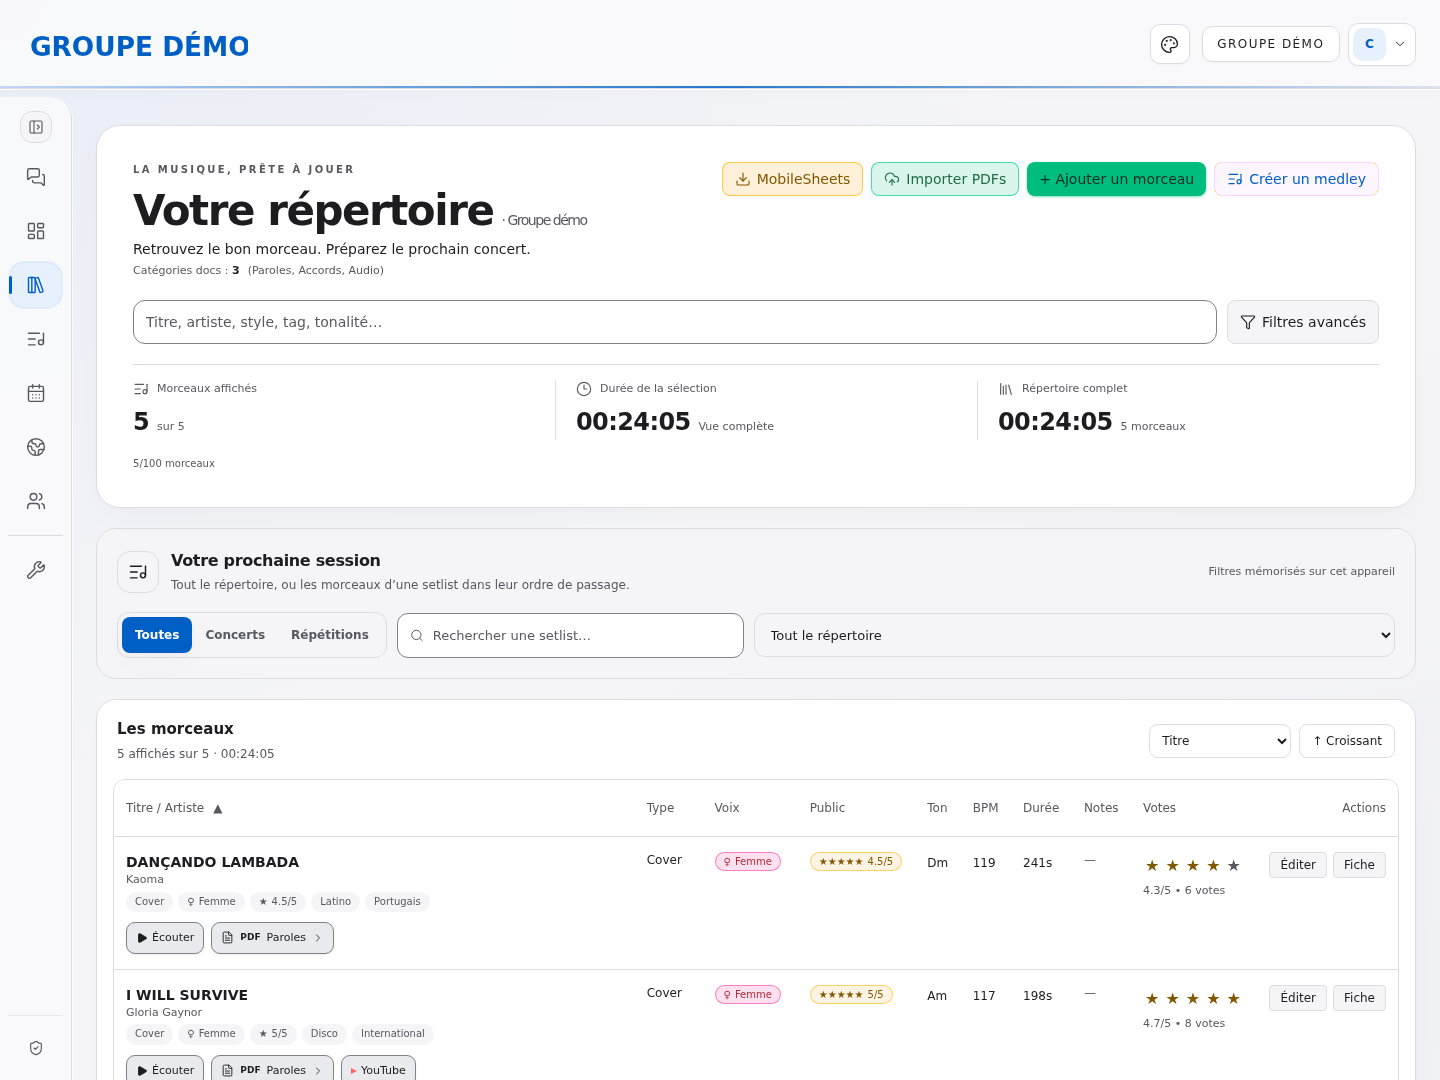Click the C user avatar
This screenshot has height=1080, width=1440.
pyautogui.click(x=1369, y=44)
